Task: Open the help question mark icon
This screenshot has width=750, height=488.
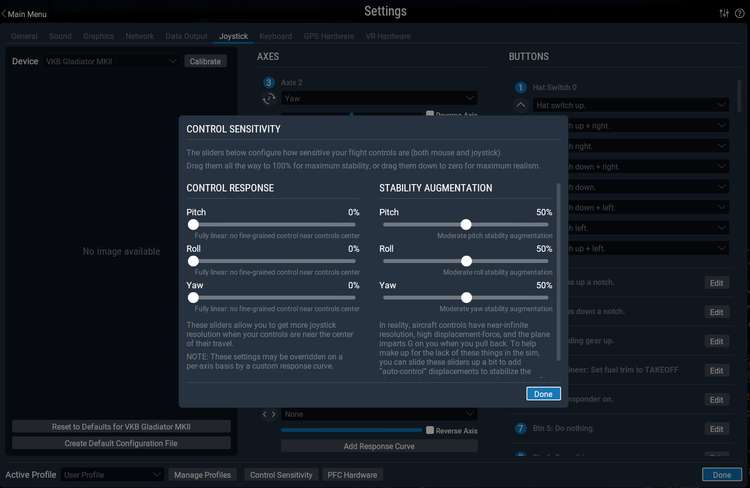Action: click(x=739, y=13)
